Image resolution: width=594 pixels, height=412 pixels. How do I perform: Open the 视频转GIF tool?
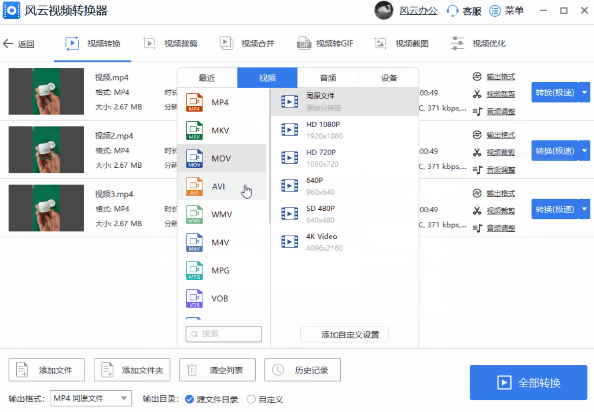(325, 44)
